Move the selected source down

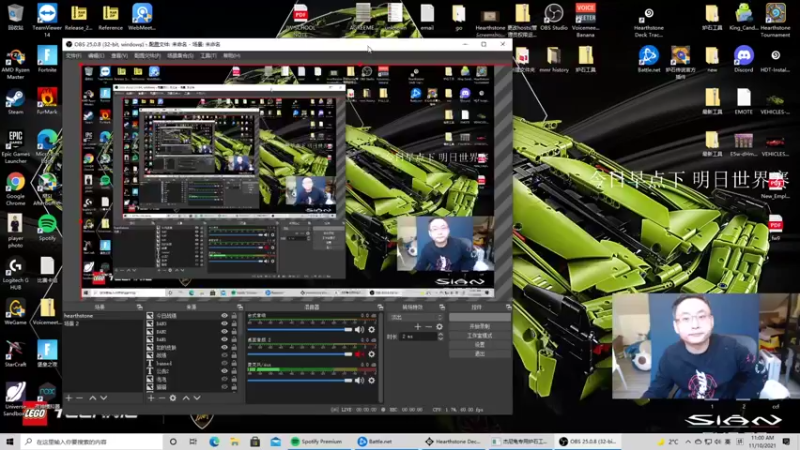point(197,398)
